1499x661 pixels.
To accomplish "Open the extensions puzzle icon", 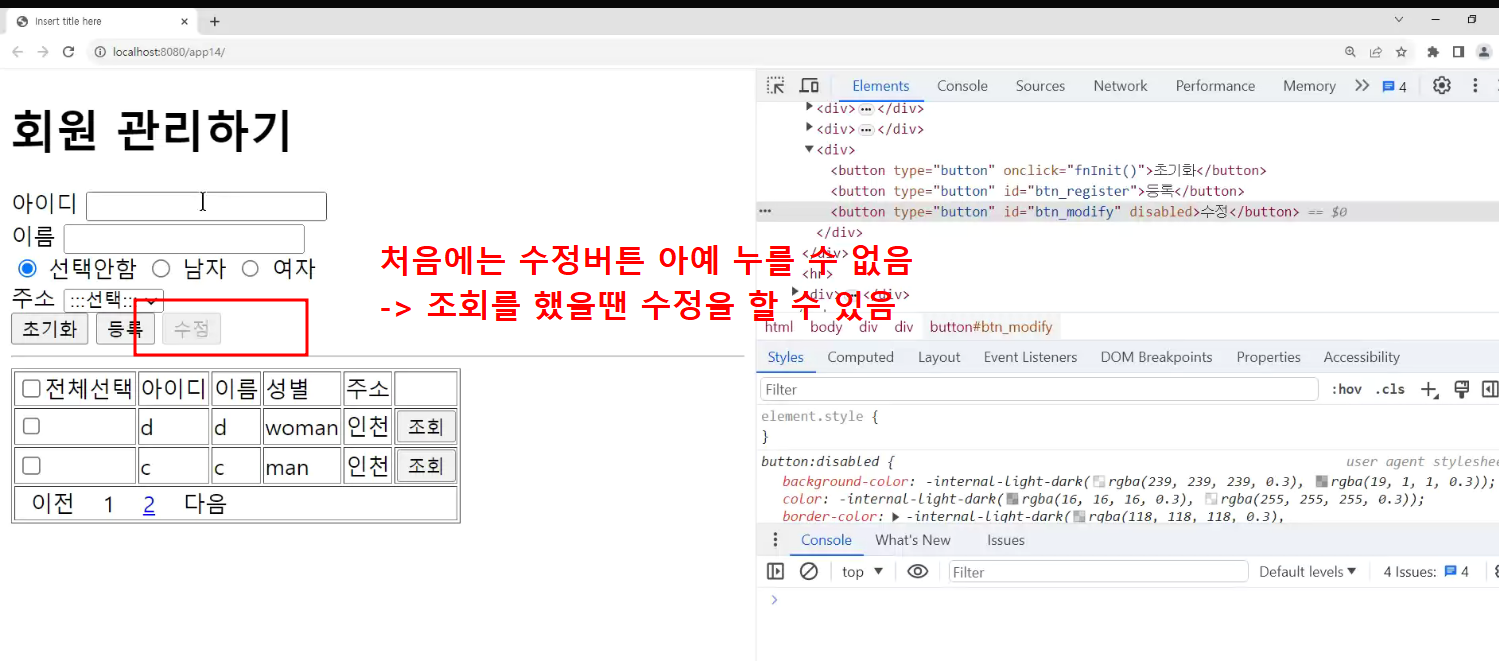I will pos(1433,52).
